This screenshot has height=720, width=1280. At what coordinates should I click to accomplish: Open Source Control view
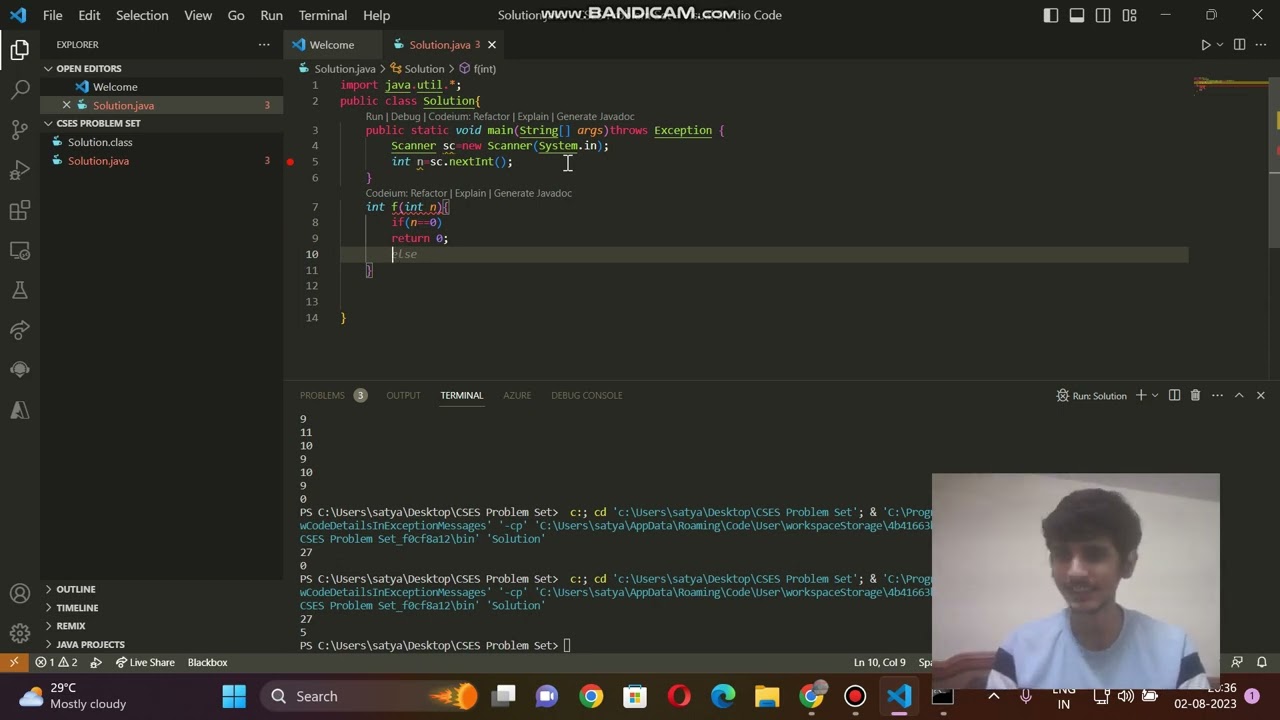point(20,130)
